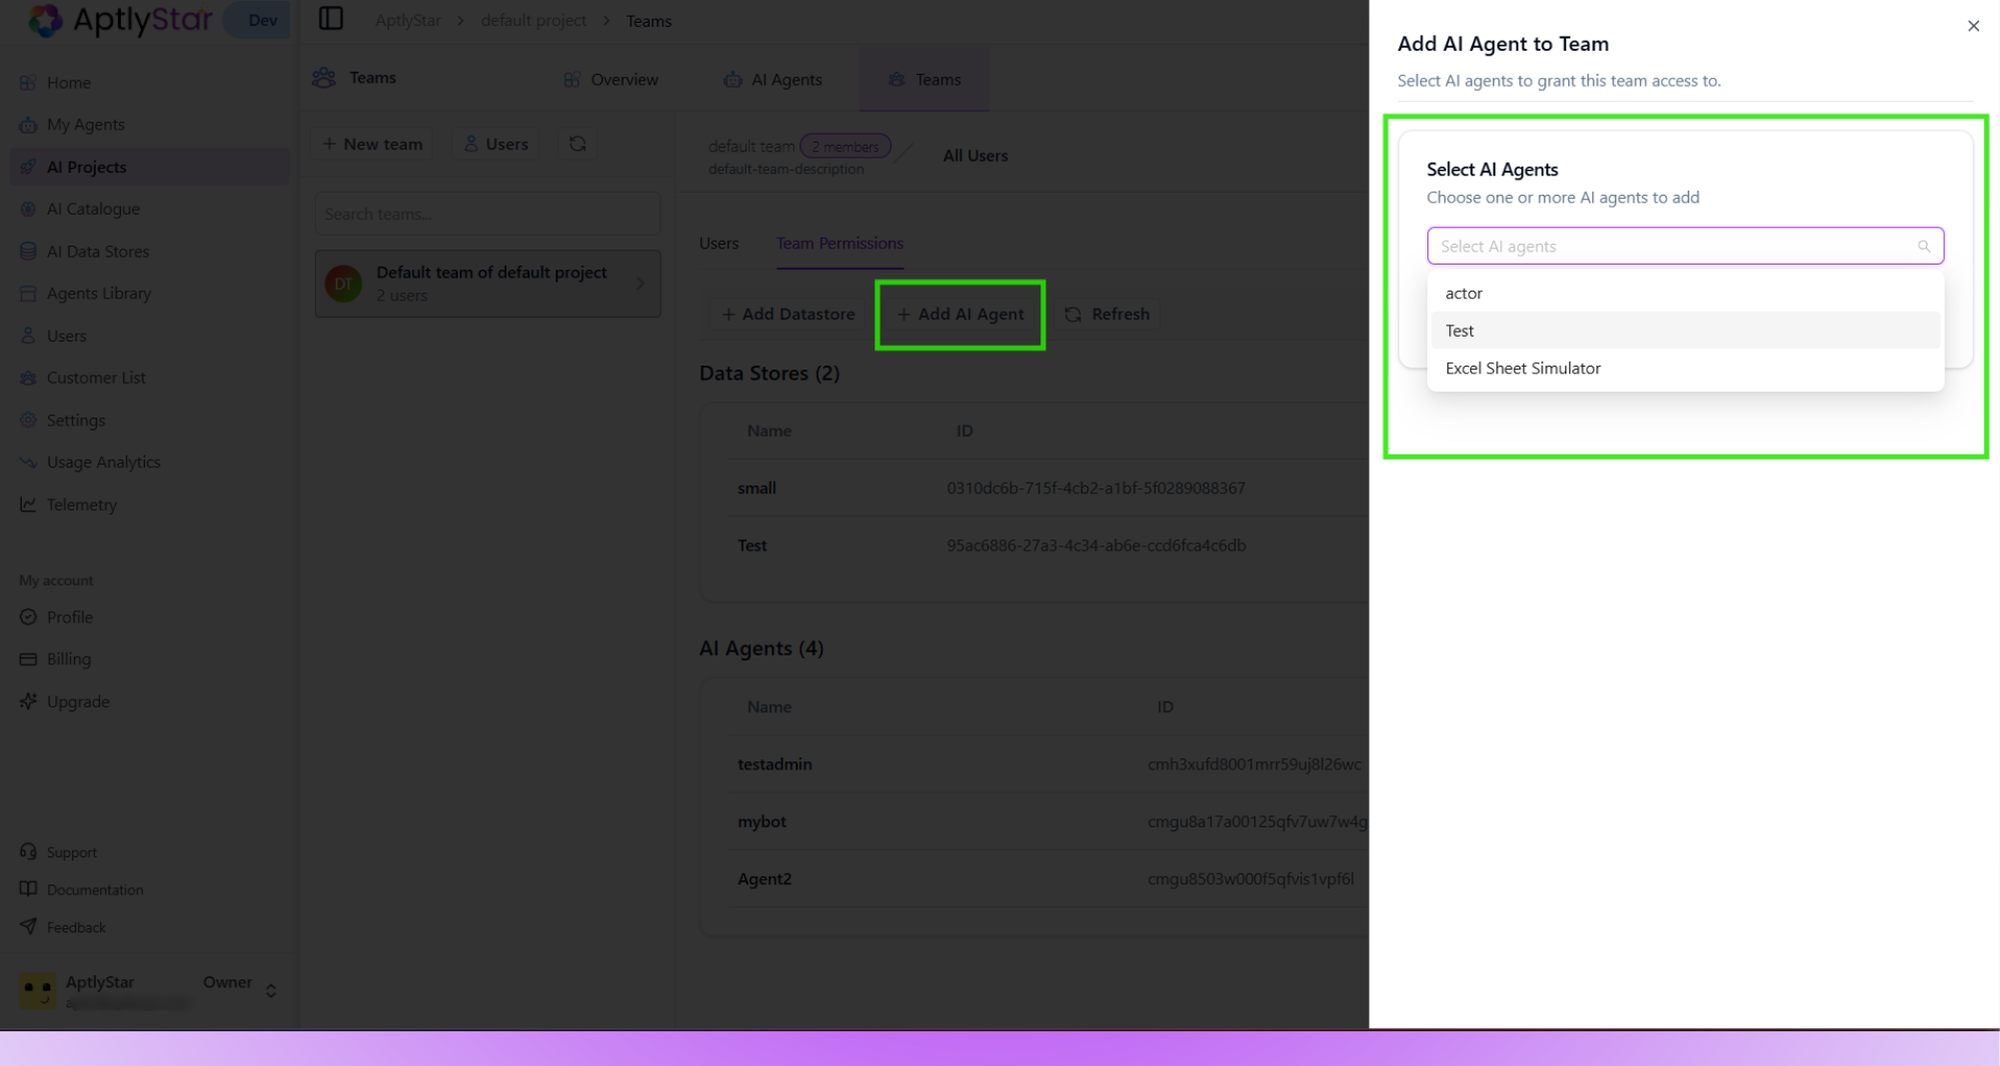Screen dimensions: 2000x1066
Task: Create a New team
Action: click(370, 143)
